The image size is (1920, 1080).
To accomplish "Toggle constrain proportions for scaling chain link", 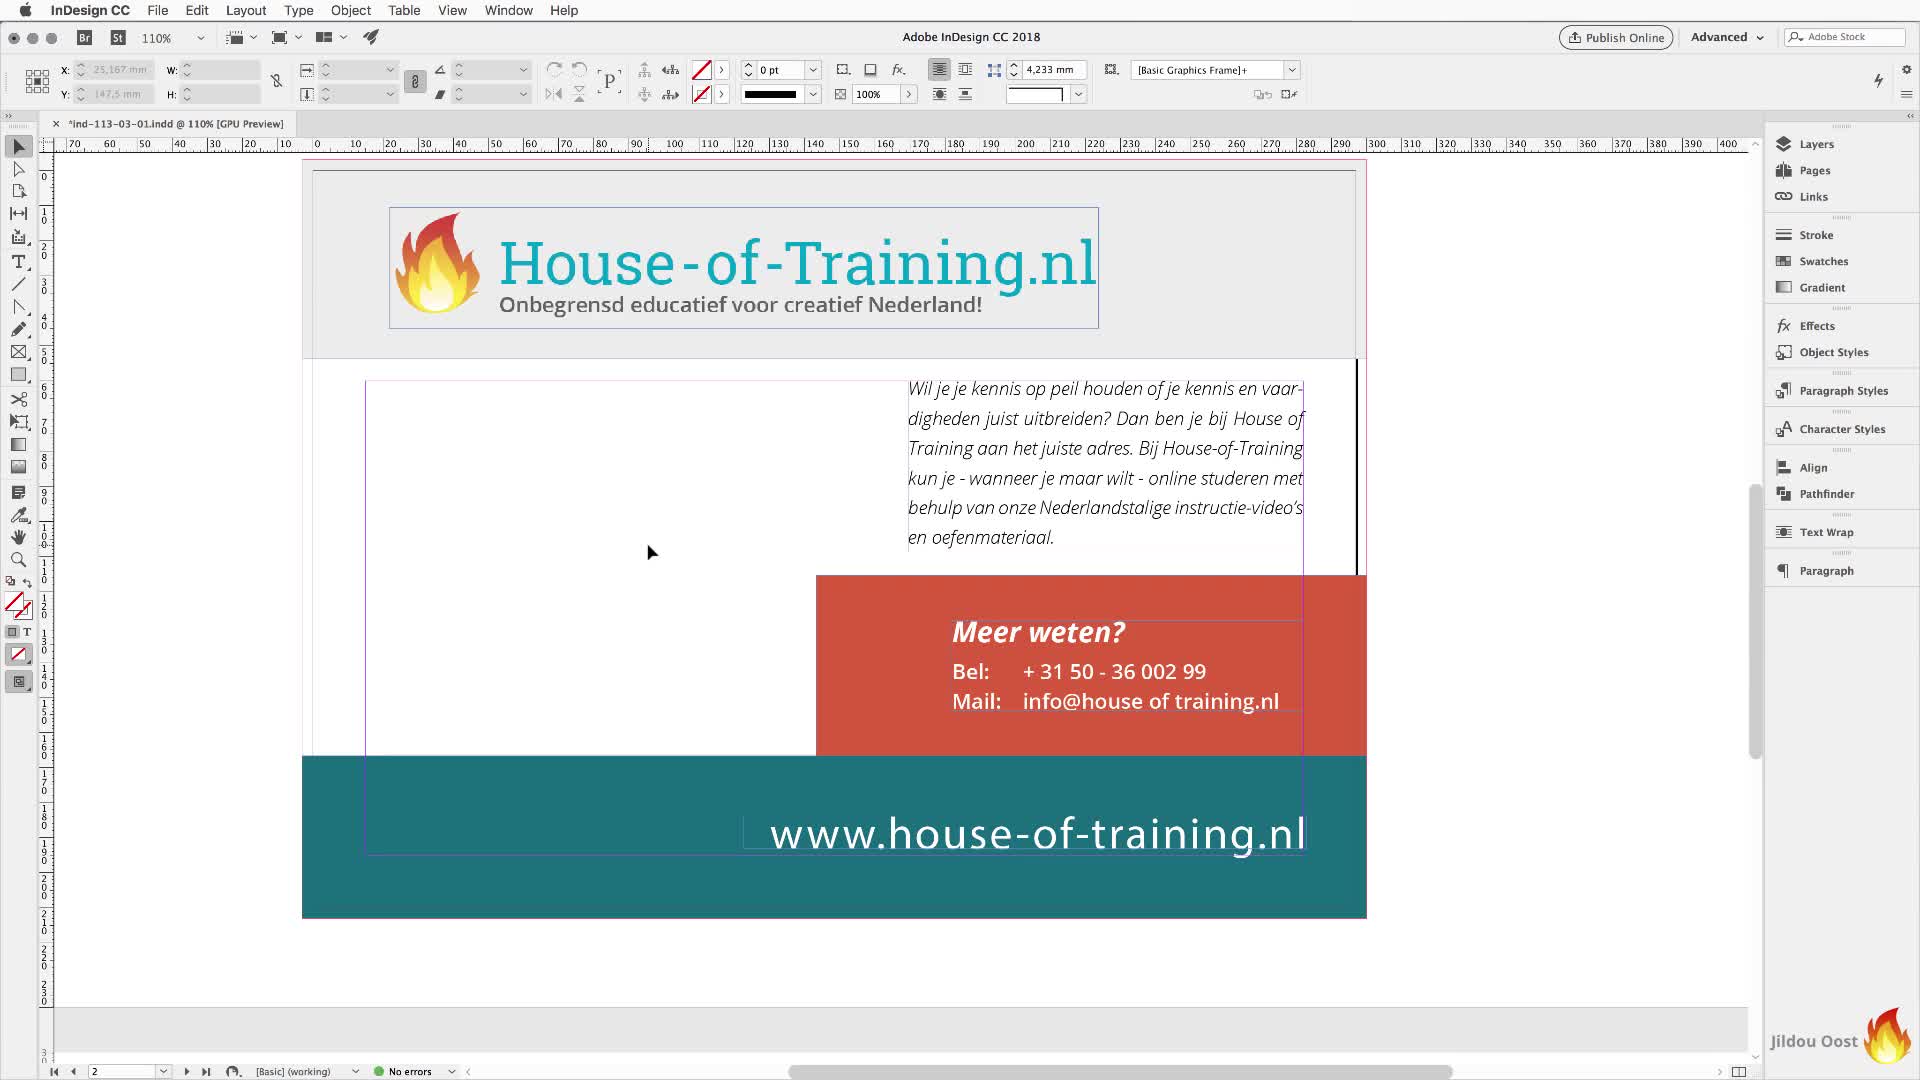I will (415, 81).
